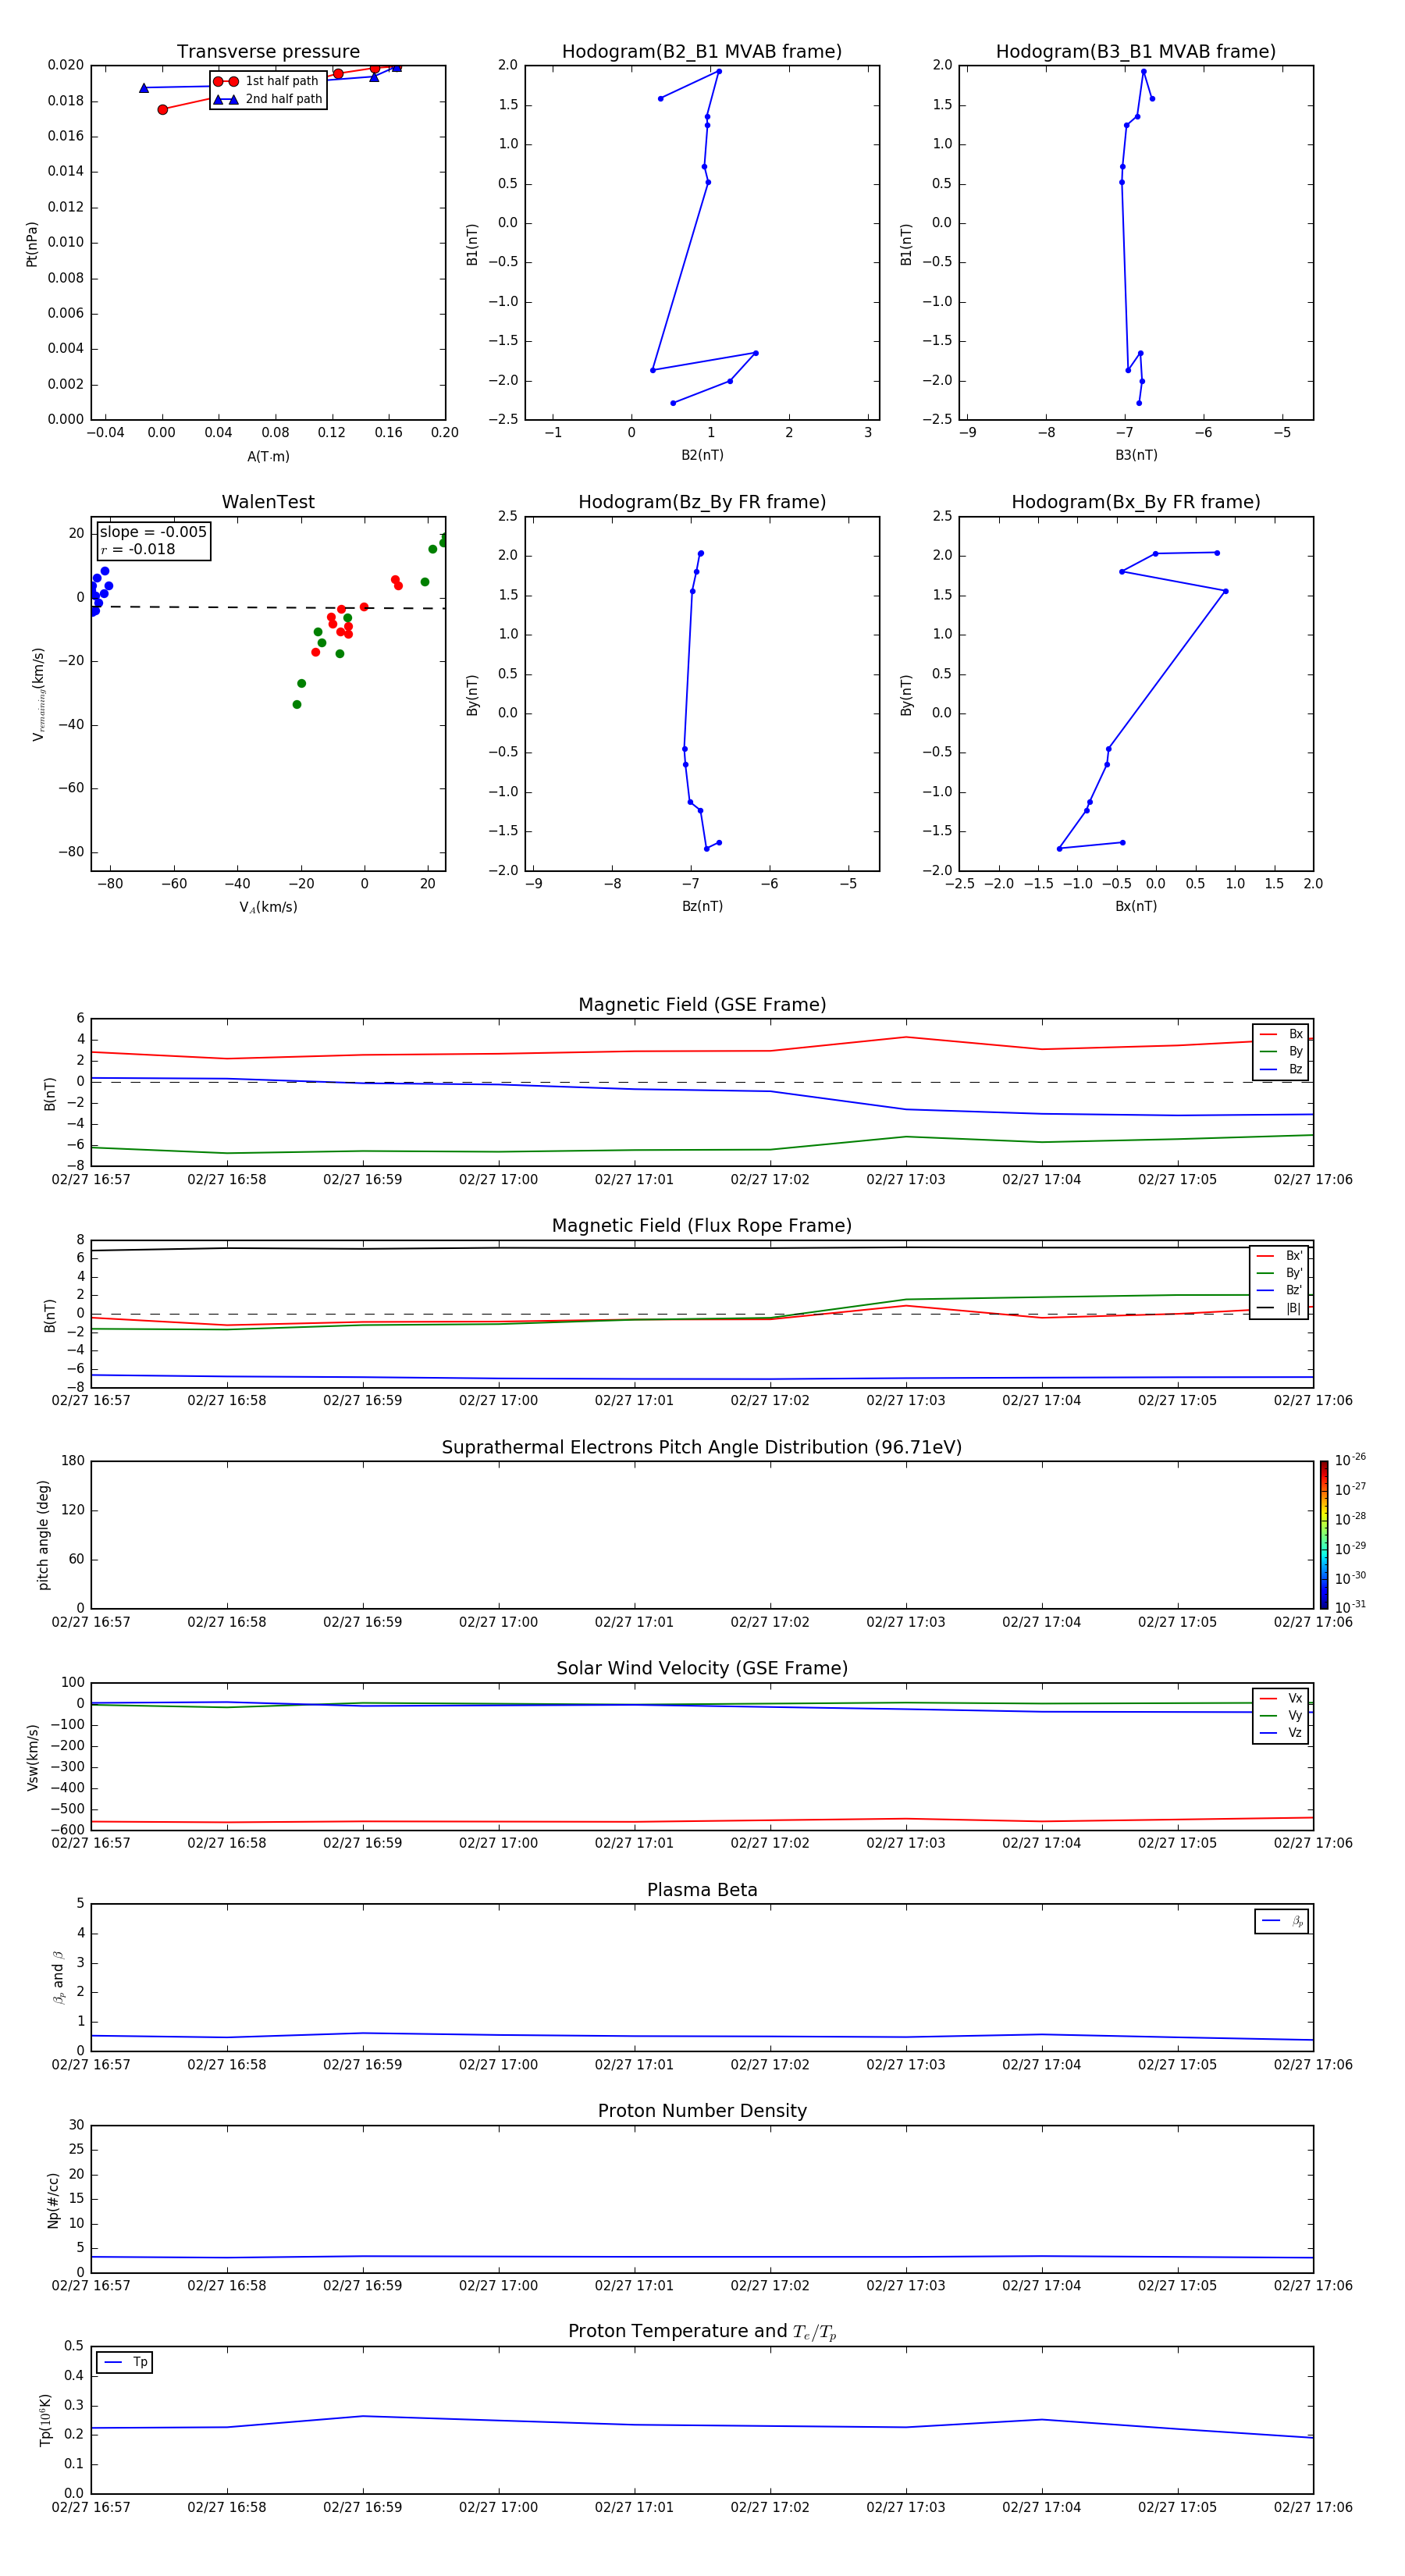
Task: Click the B2(nT) x-axis label
Action: 702,455
